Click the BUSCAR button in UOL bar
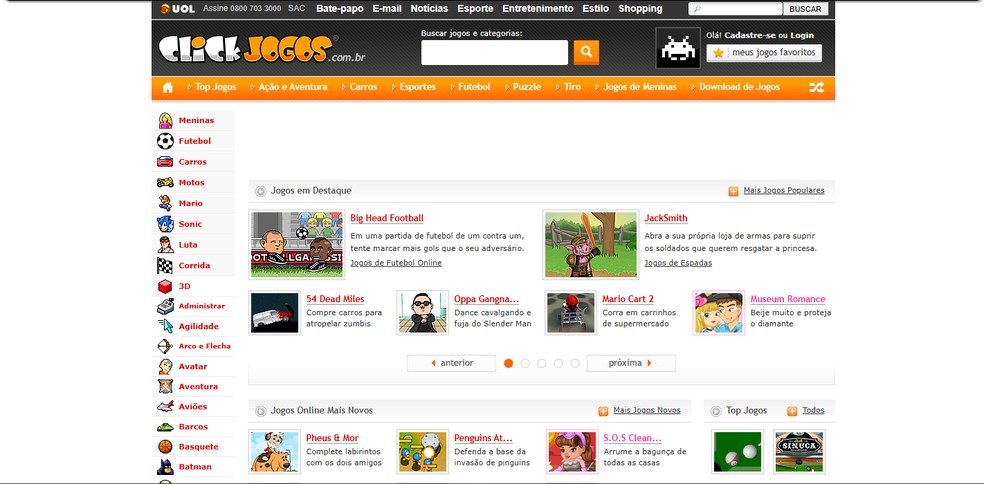 805,9
